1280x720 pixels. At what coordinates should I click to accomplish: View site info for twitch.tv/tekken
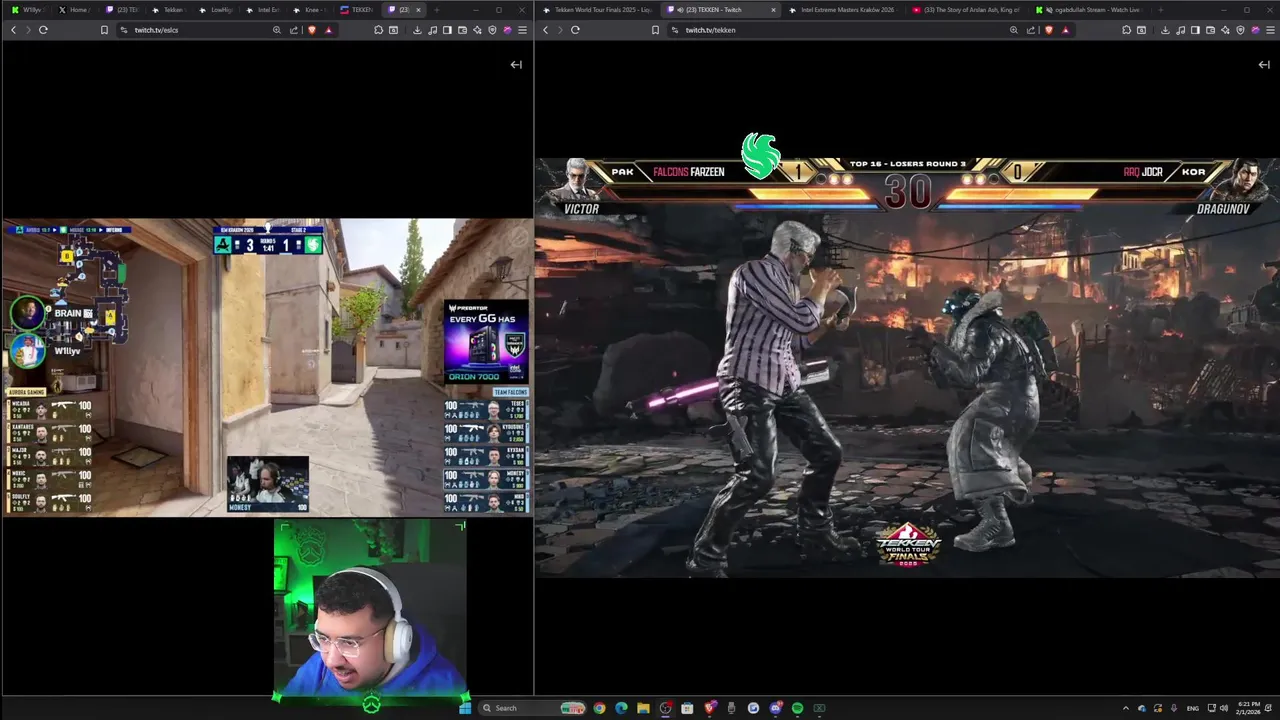point(674,30)
